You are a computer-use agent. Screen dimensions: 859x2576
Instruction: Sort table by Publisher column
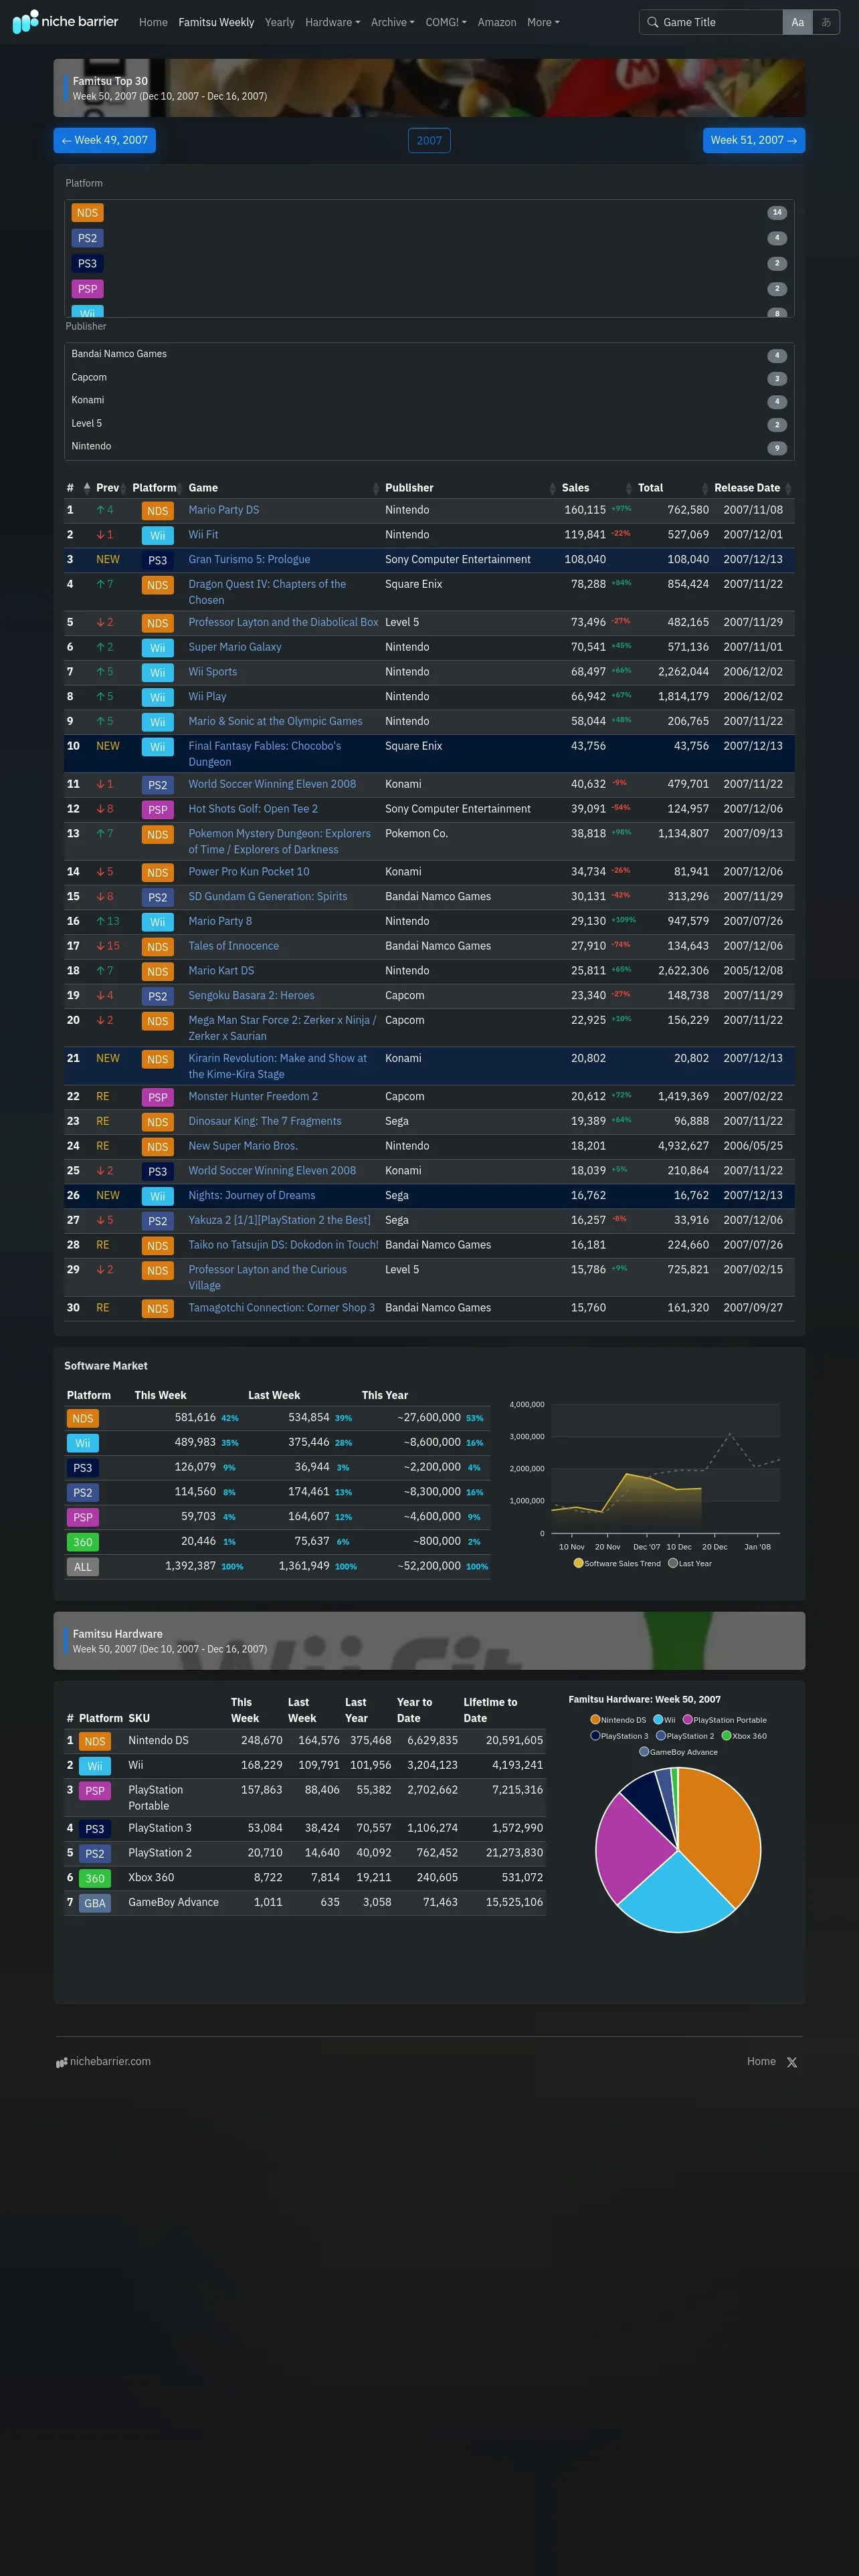point(470,488)
